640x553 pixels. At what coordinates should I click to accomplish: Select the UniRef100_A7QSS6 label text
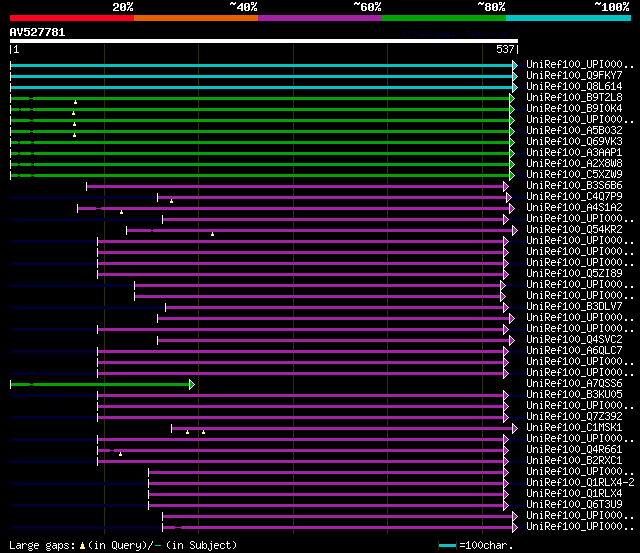(574, 384)
